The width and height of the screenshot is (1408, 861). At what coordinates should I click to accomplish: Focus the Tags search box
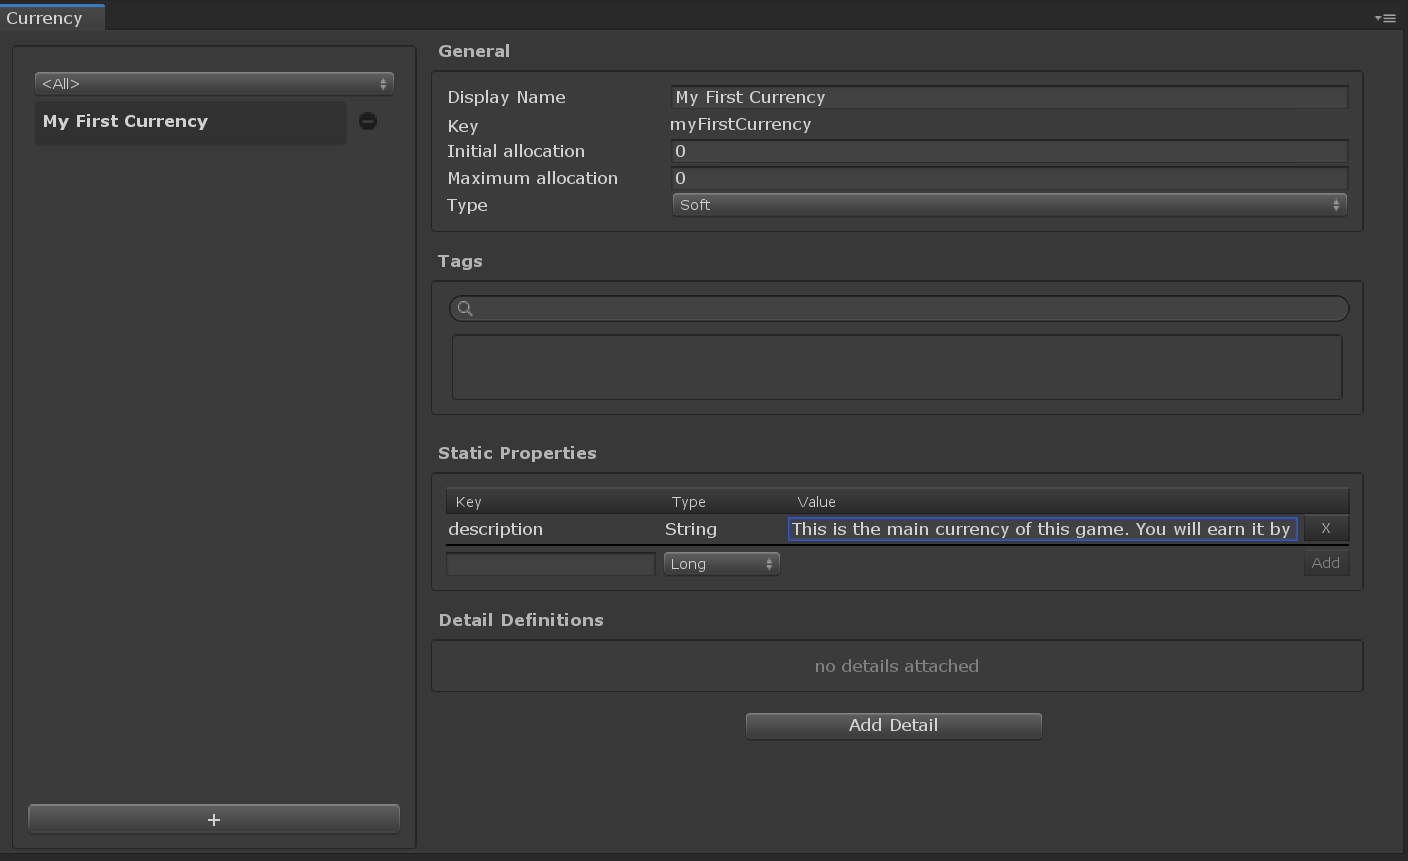coord(899,308)
